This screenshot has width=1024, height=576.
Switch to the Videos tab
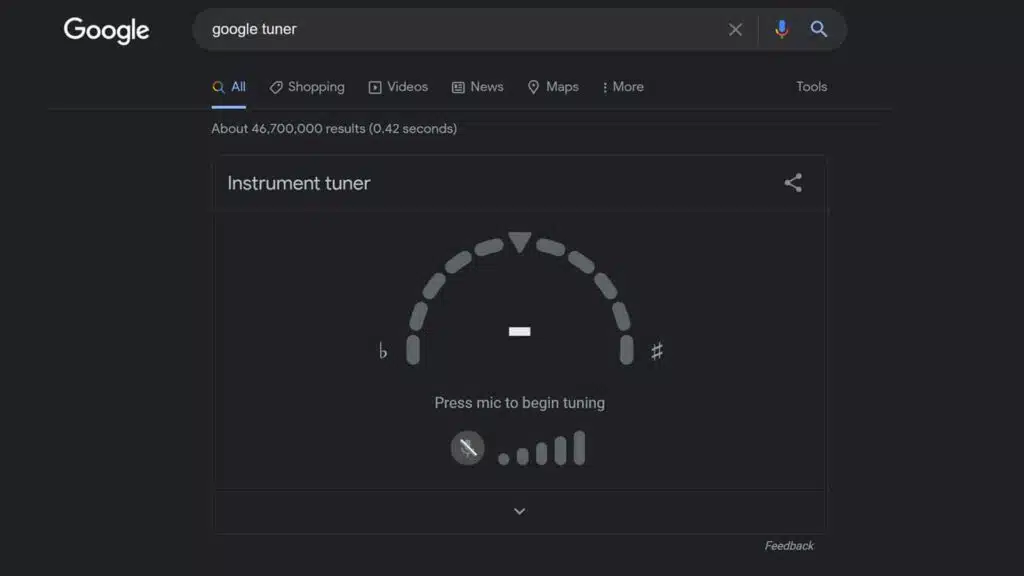(x=398, y=87)
